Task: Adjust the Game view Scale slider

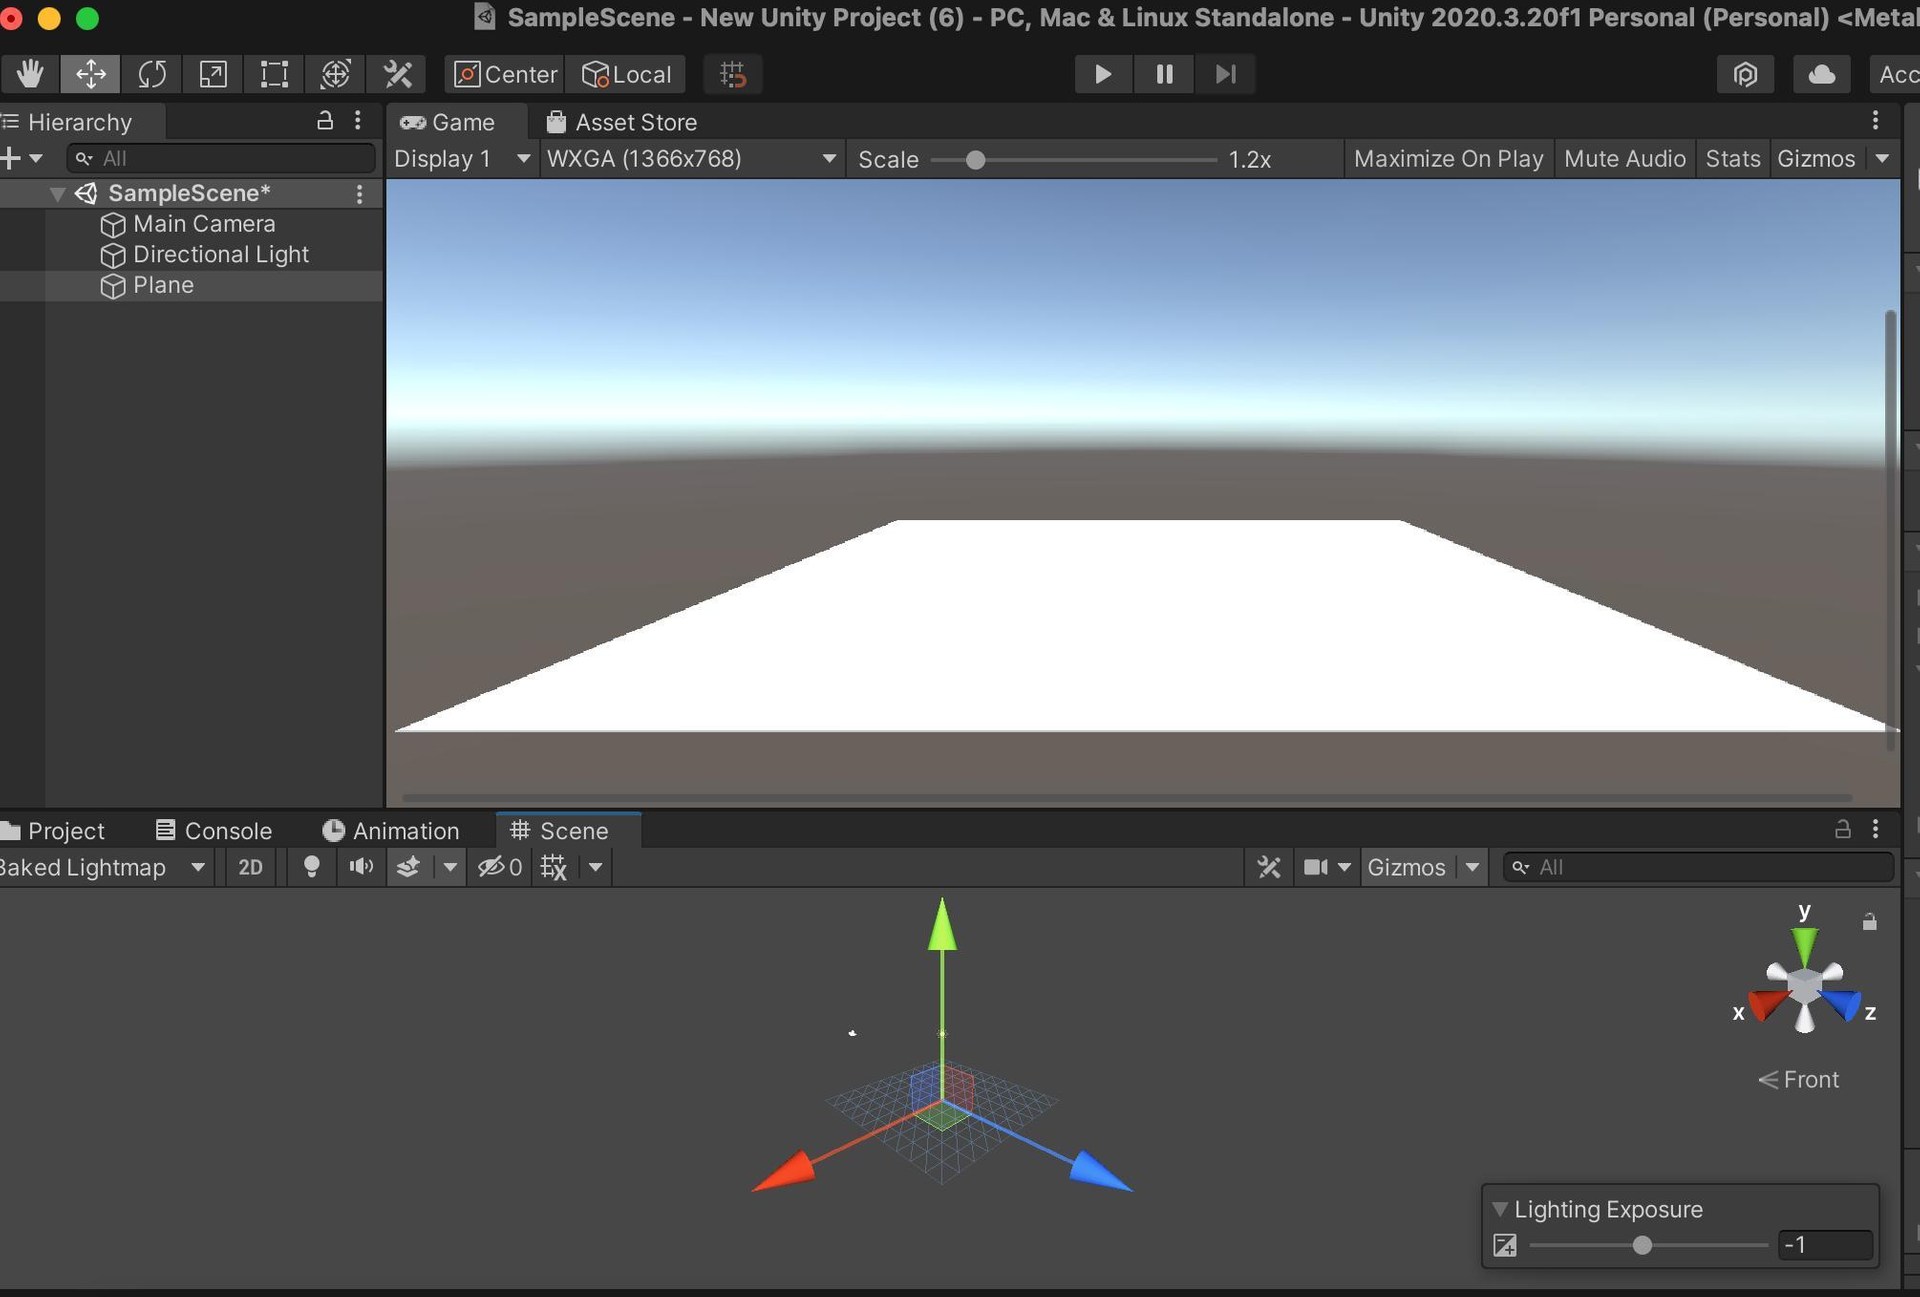Action: 976,159
